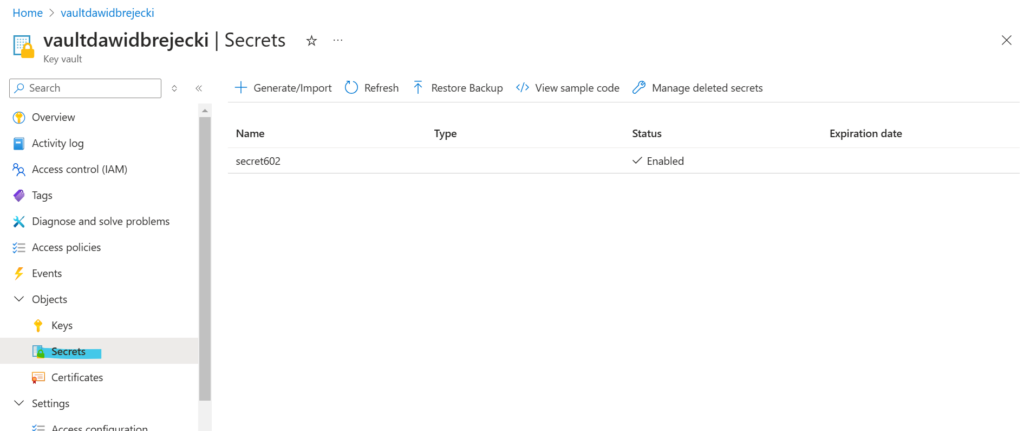This screenshot has width=1024, height=431.
Task: Click the Generate/Import plus icon
Action: point(241,88)
